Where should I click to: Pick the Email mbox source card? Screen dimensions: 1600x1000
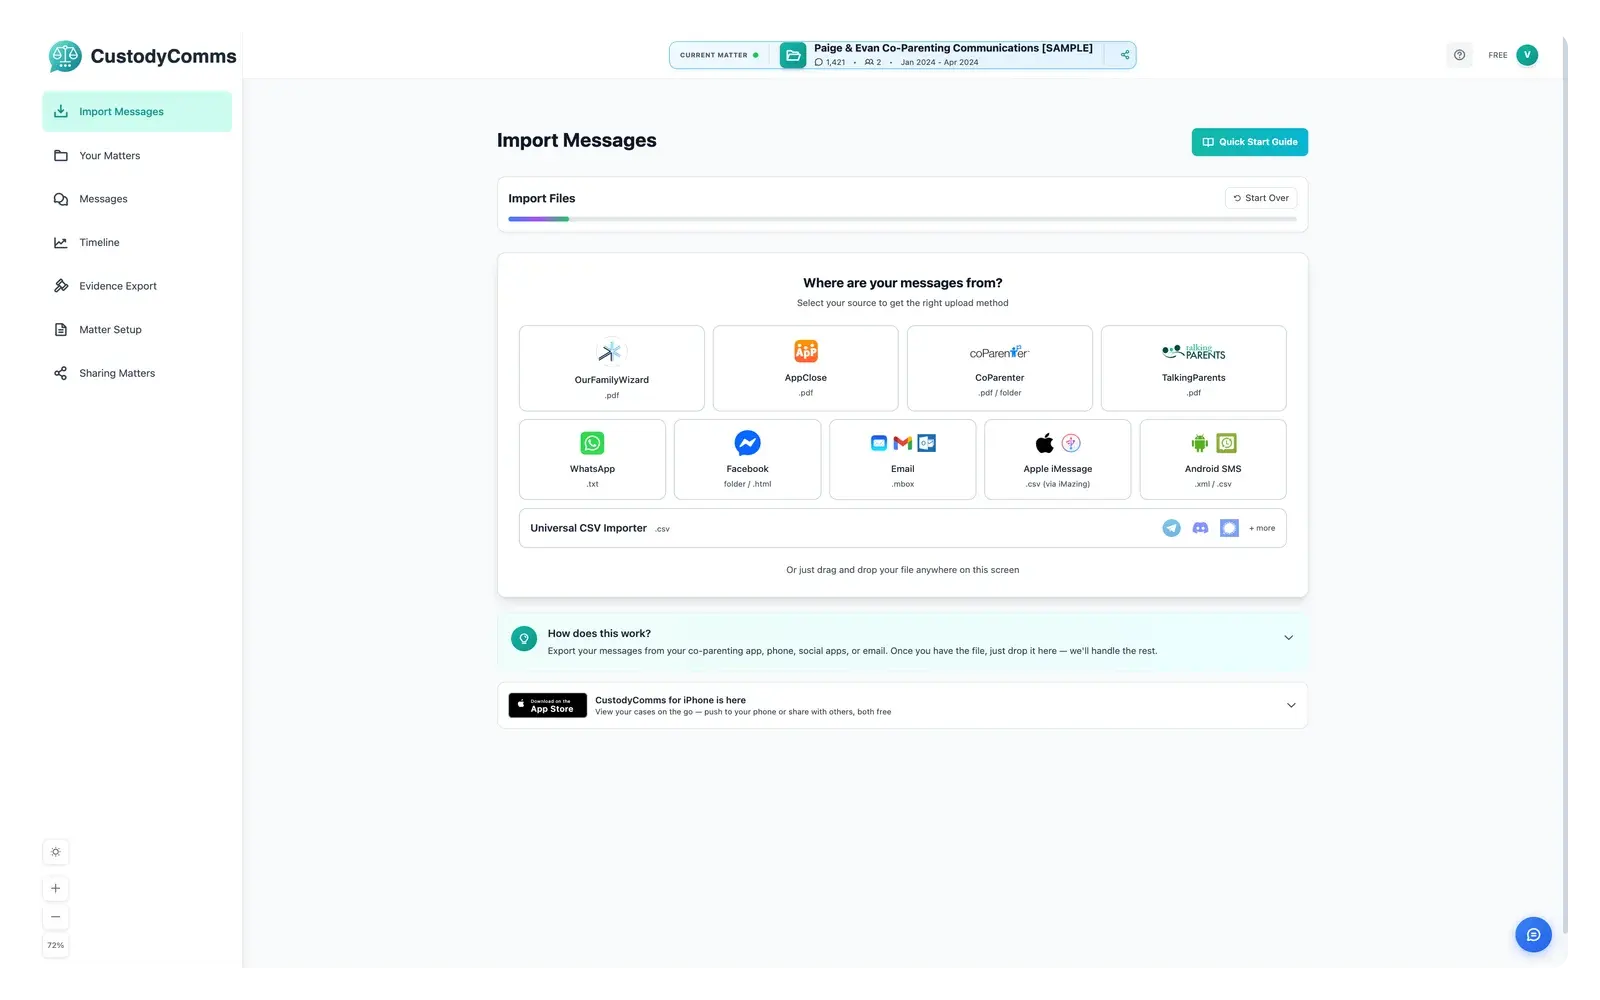pos(903,459)
